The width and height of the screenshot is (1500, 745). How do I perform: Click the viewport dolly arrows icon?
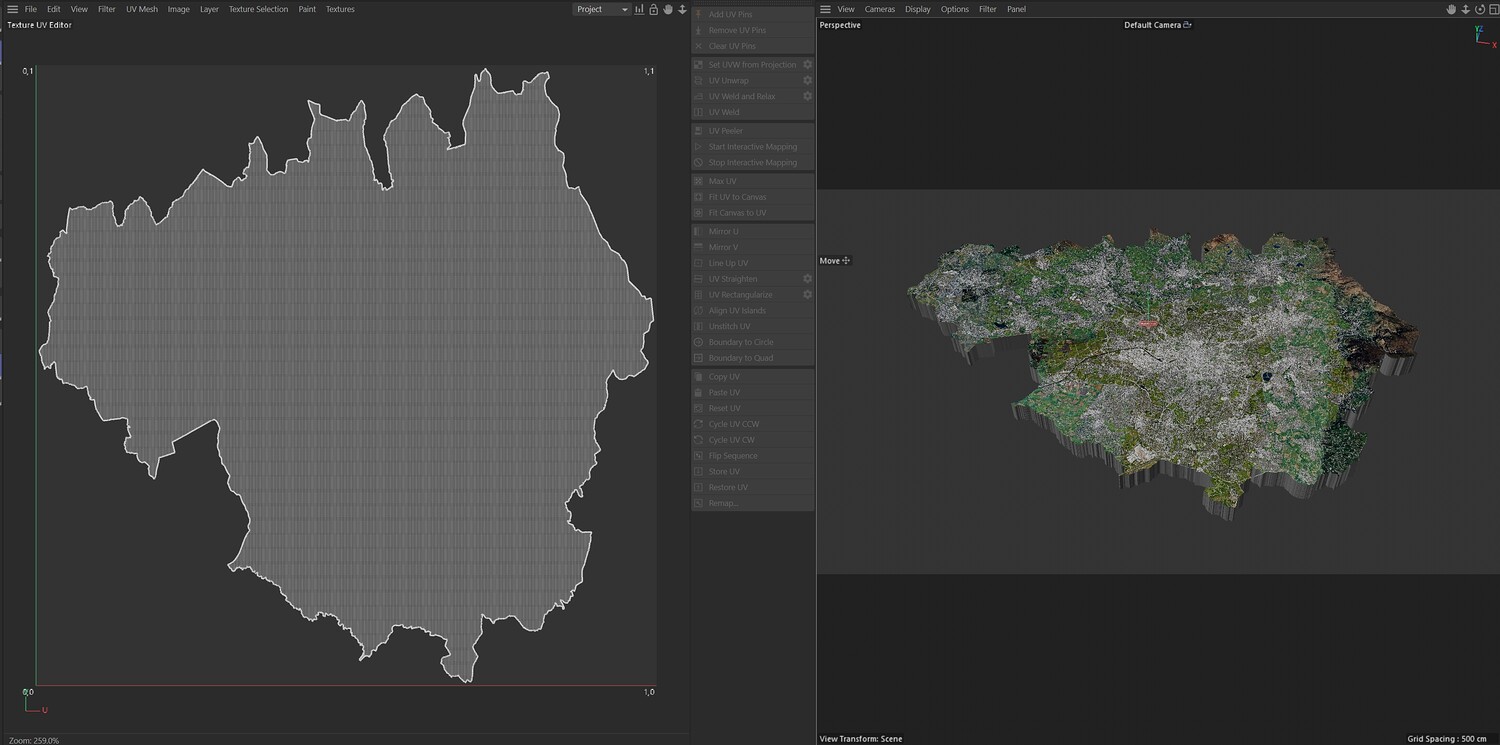[x=1465, y=9]
